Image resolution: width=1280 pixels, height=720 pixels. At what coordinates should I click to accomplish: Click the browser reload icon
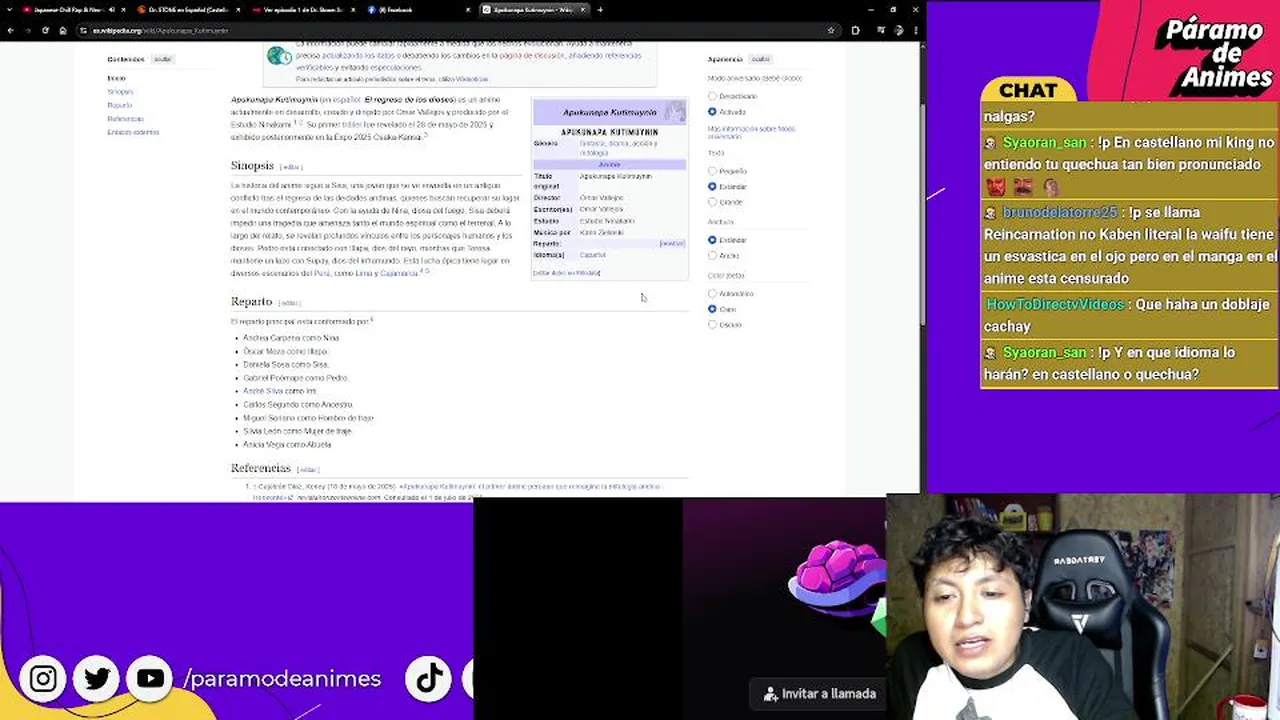(x=45, y=30)
